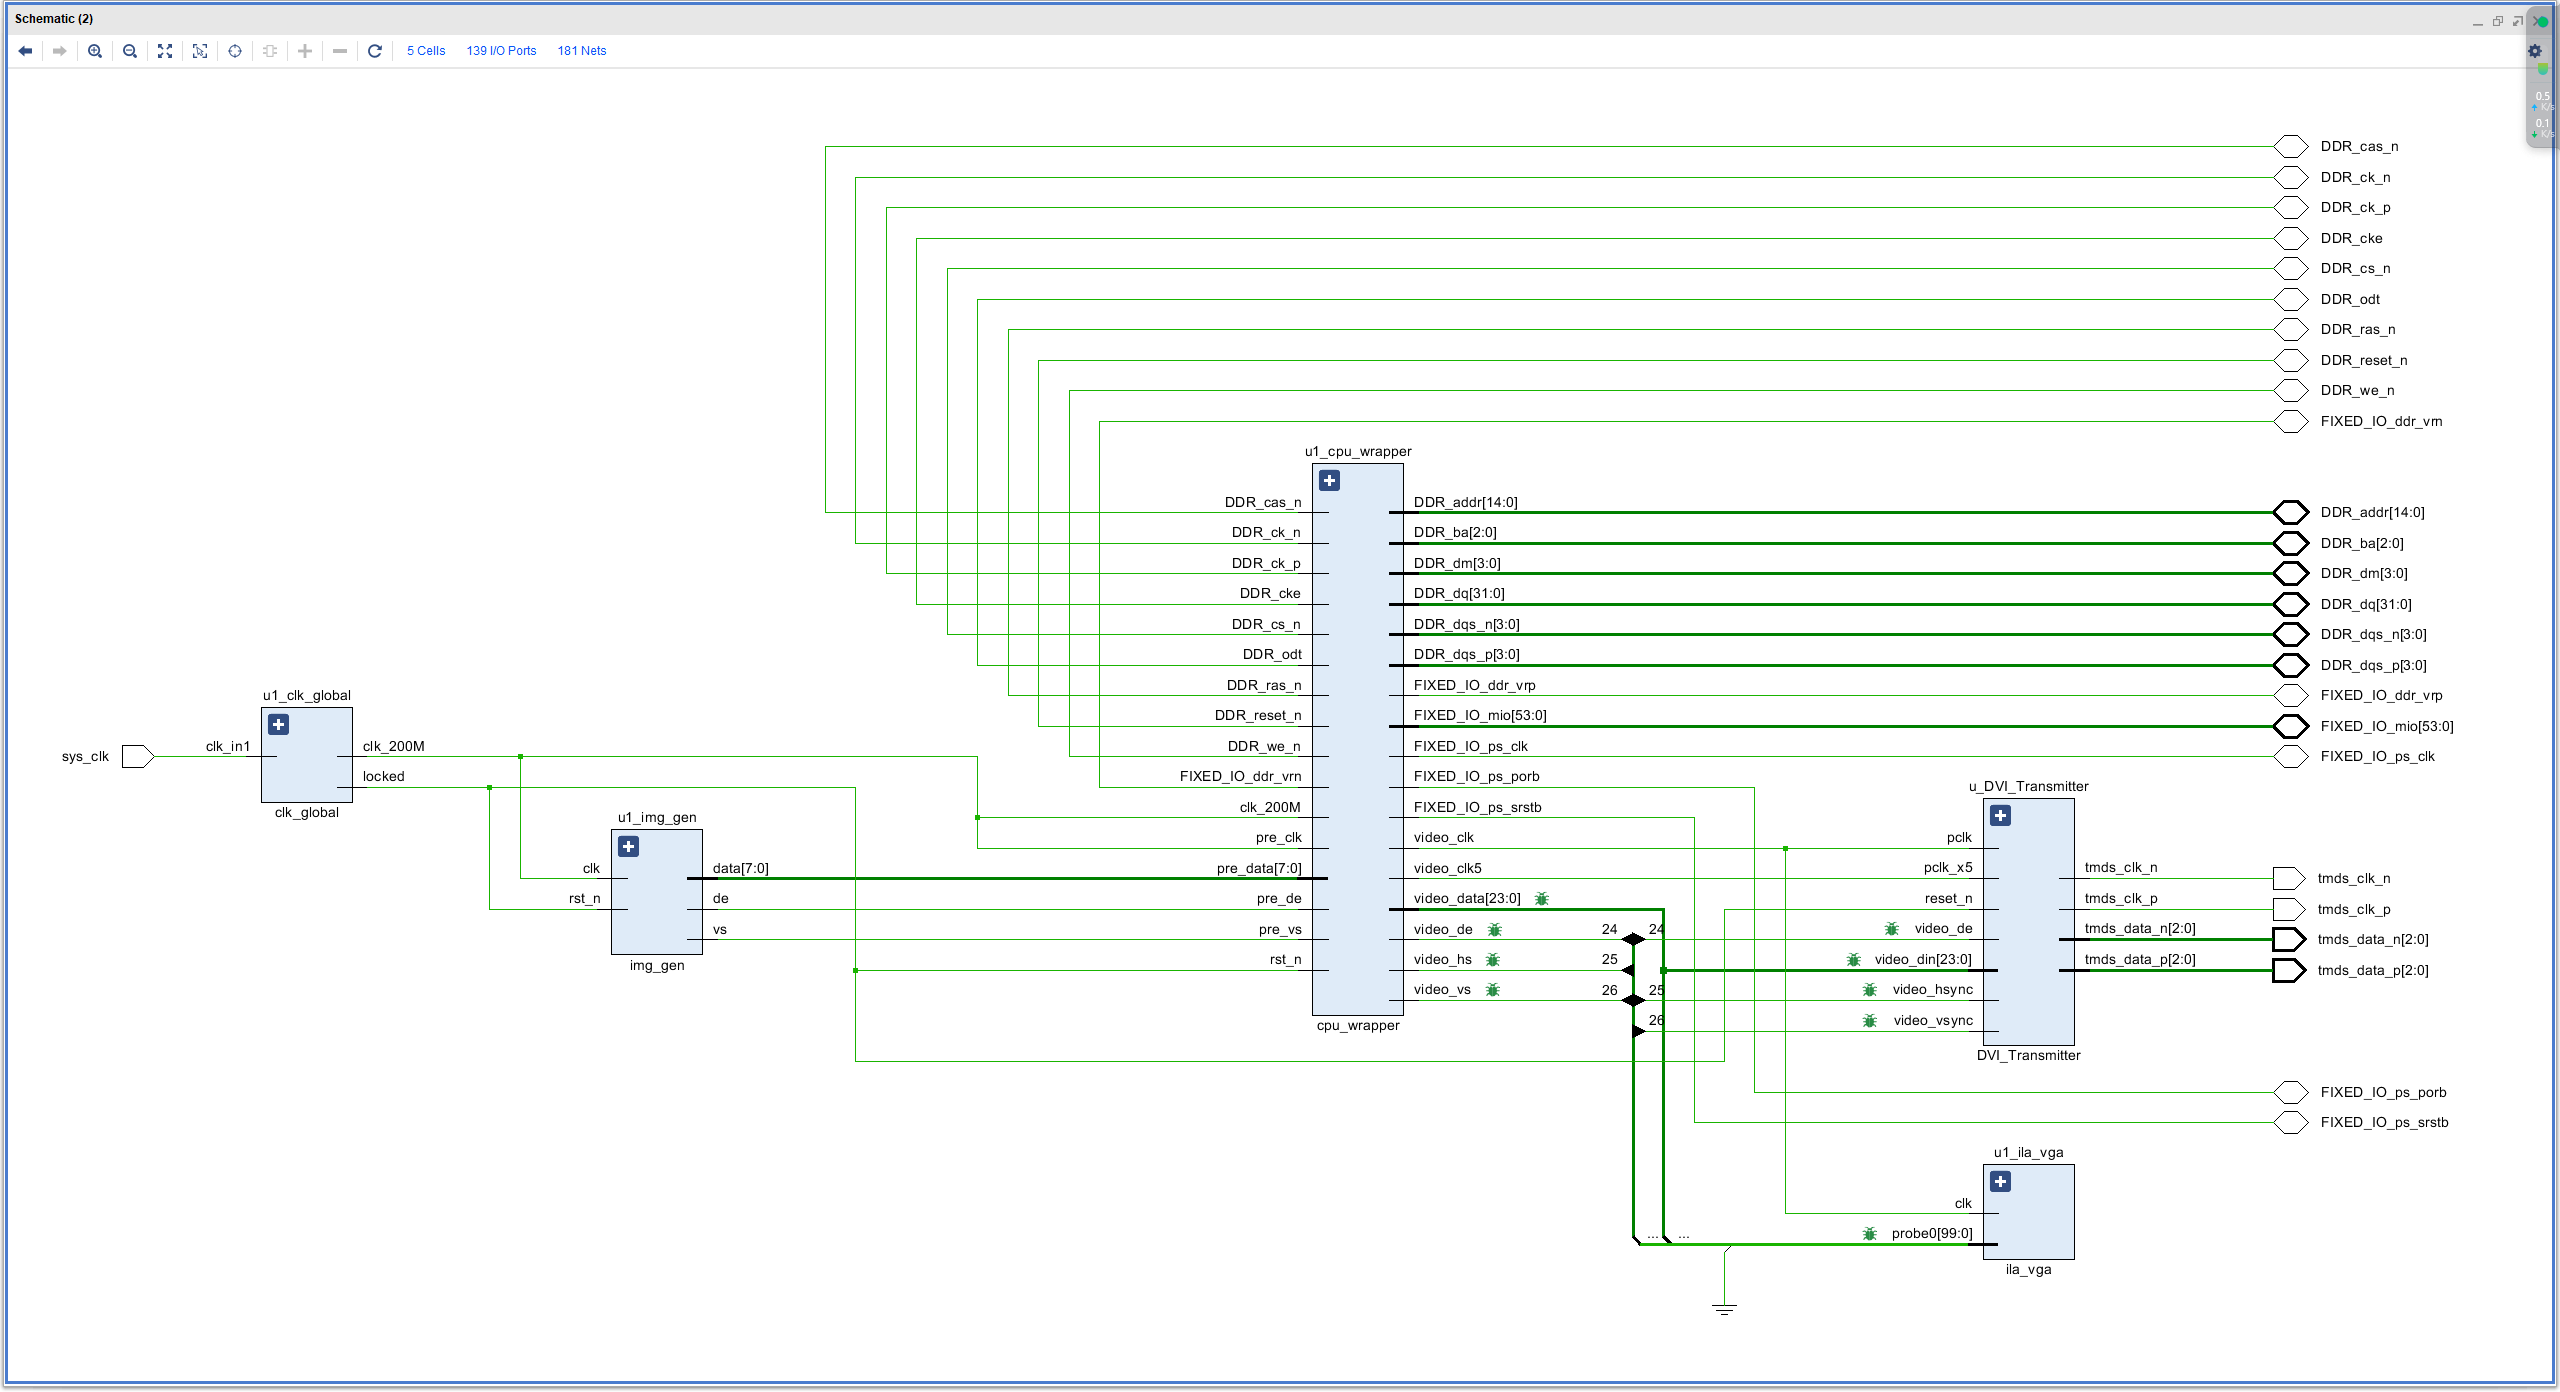The image size is (2560, 1392).
Task: Click the rst_n pin on img_gen
Action: pyautogui.click(x=584, y=898)
